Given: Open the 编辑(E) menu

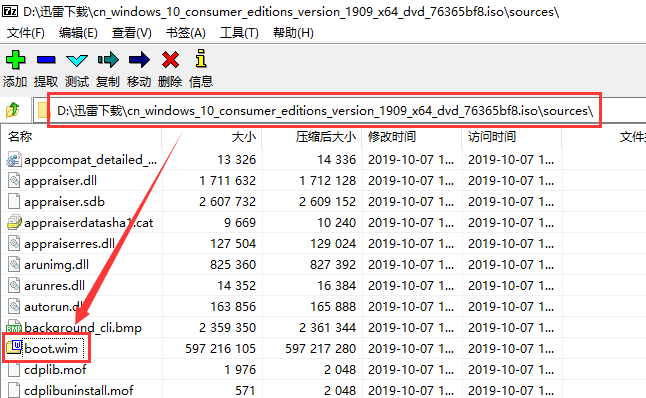Looking at the screenshot, I should 78,33.
